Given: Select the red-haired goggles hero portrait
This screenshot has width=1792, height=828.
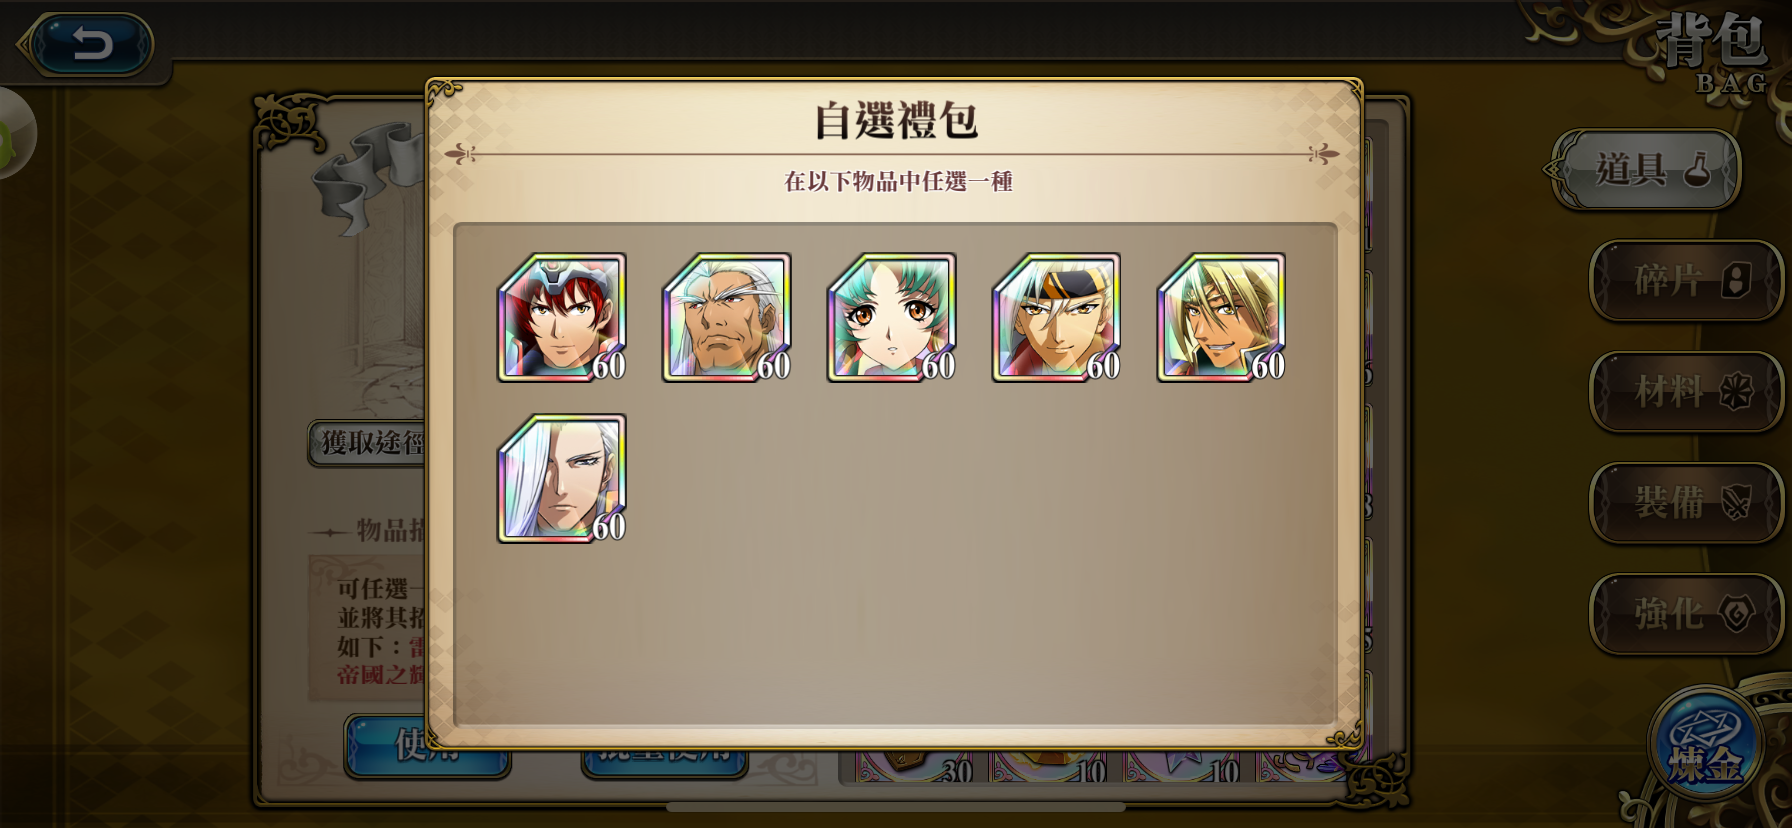Looking at the screenshot, I should [x=562, y=317].
